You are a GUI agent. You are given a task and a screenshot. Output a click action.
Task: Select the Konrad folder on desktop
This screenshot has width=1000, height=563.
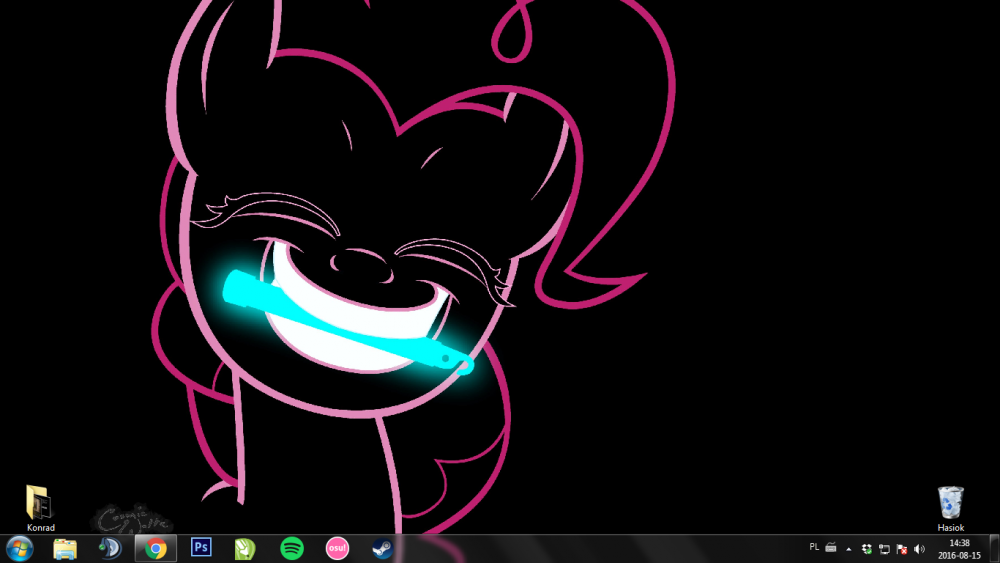[x=40, y=505]
